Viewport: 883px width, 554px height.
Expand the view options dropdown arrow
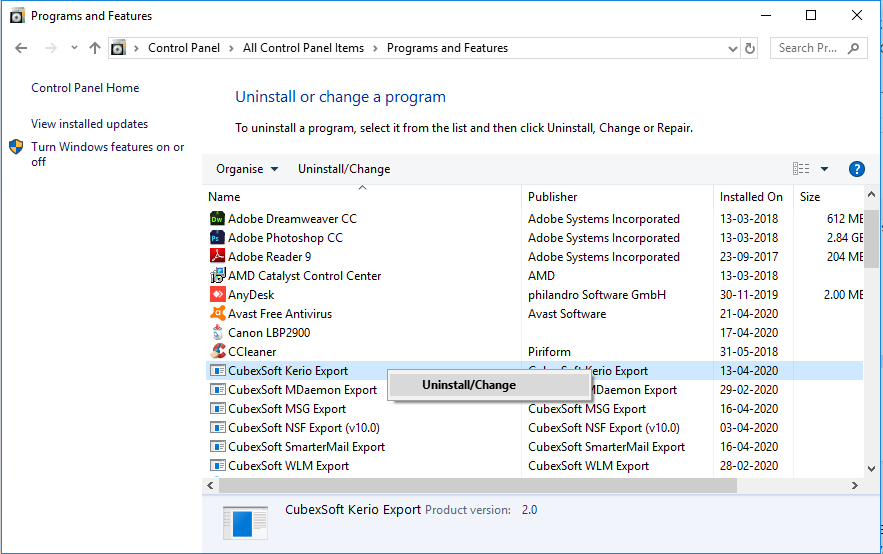(824, 169)
